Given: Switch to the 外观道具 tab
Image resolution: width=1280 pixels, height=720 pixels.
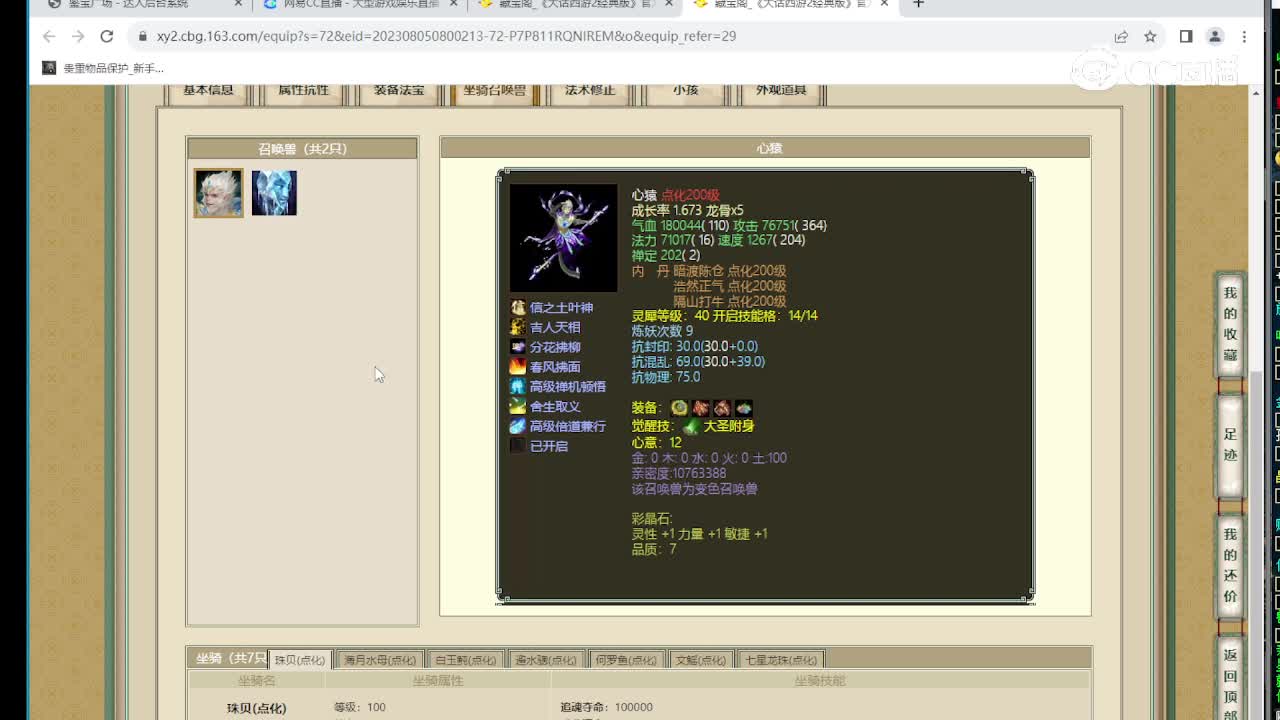Looking at the screenshot, I should pos(781,91).
